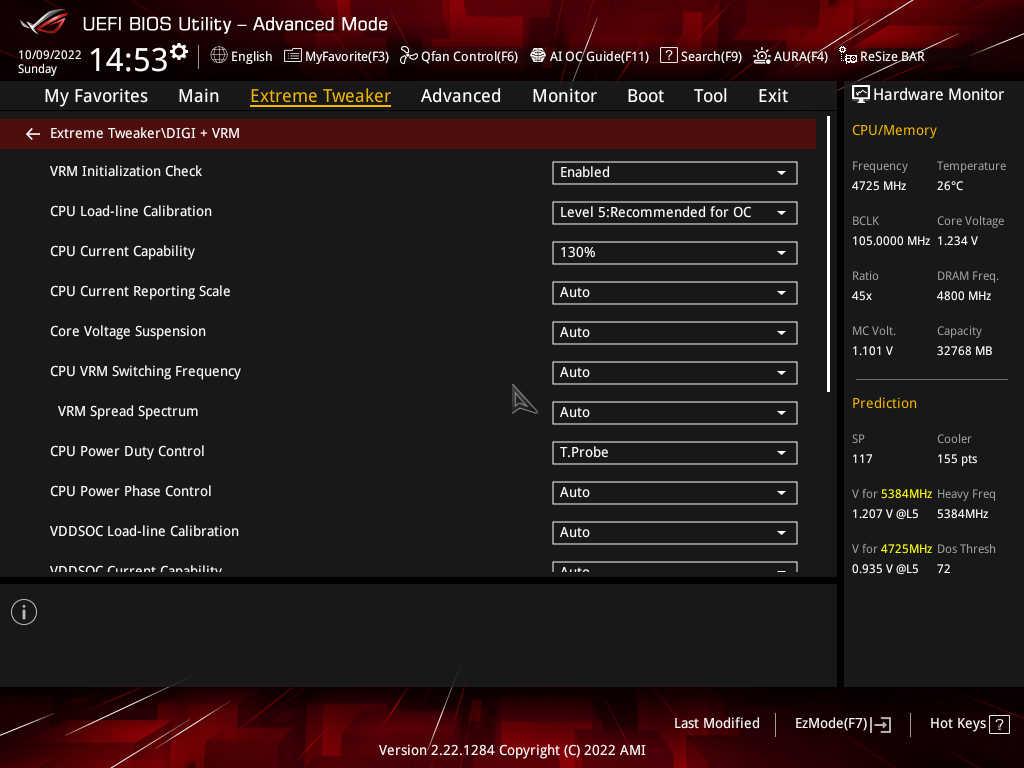The height and width of the screenshot is (768, 1024).
Task: Switch to My Favorites tab
Action: [x=96, y=96]
